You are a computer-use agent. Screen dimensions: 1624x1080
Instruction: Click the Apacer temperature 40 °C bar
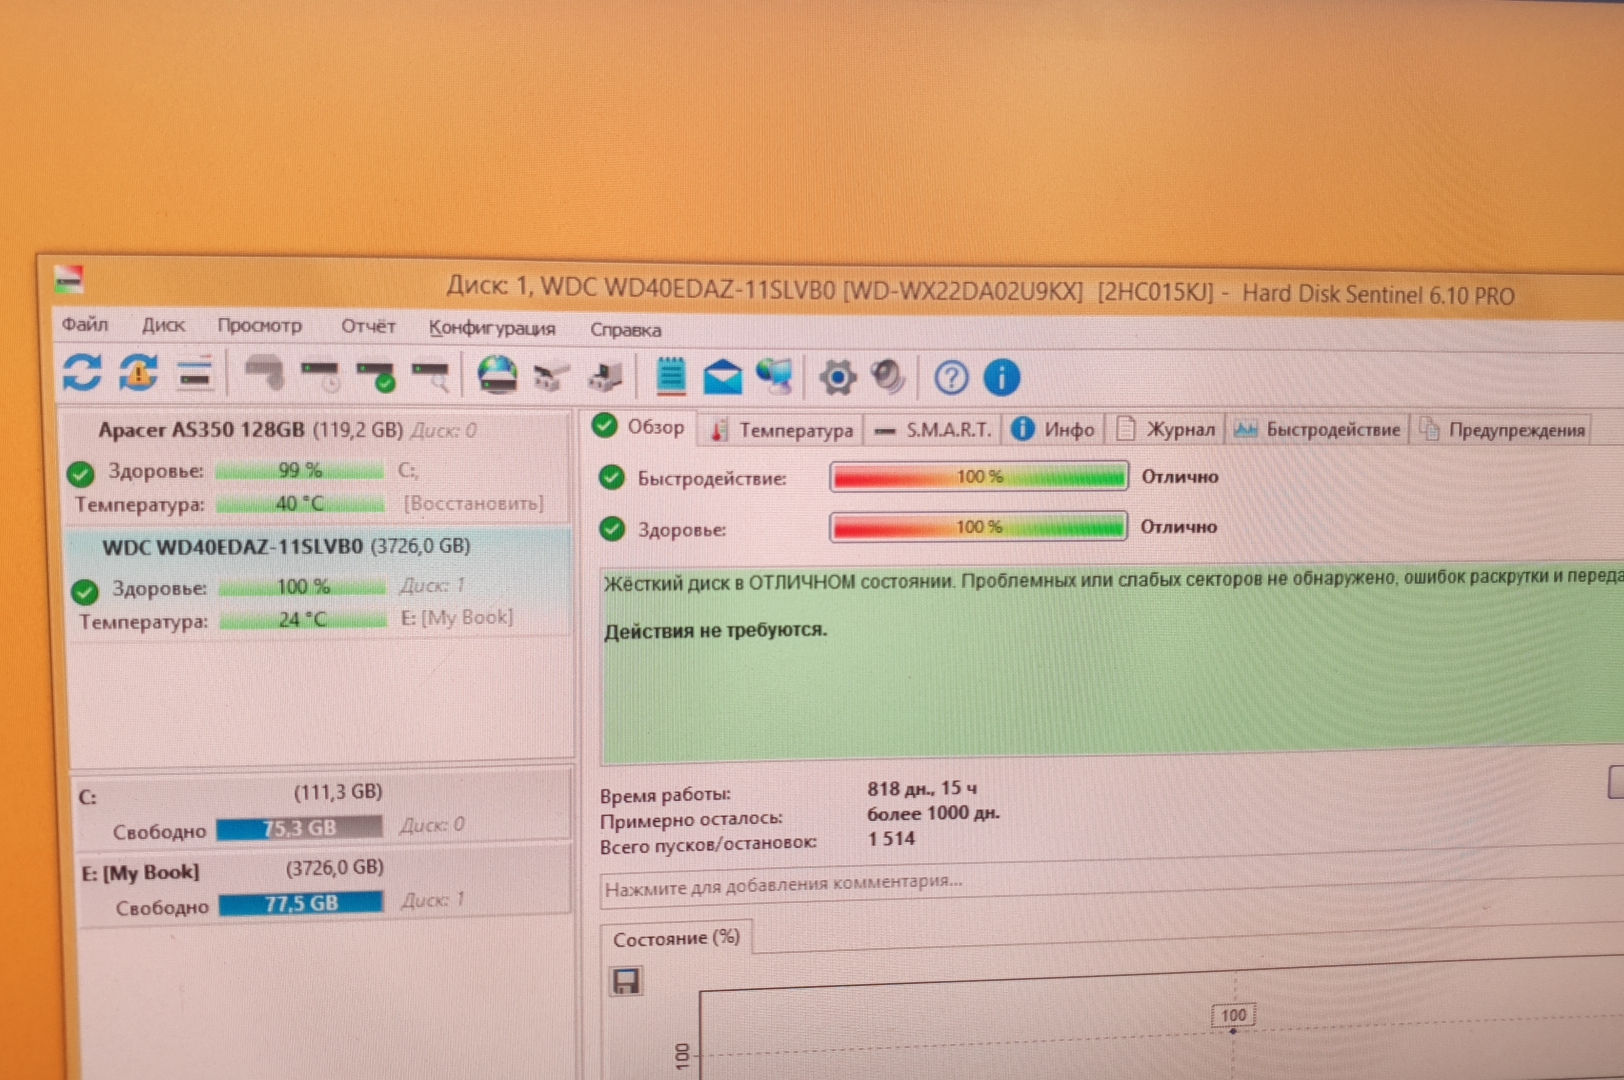(x=300, y=503)
